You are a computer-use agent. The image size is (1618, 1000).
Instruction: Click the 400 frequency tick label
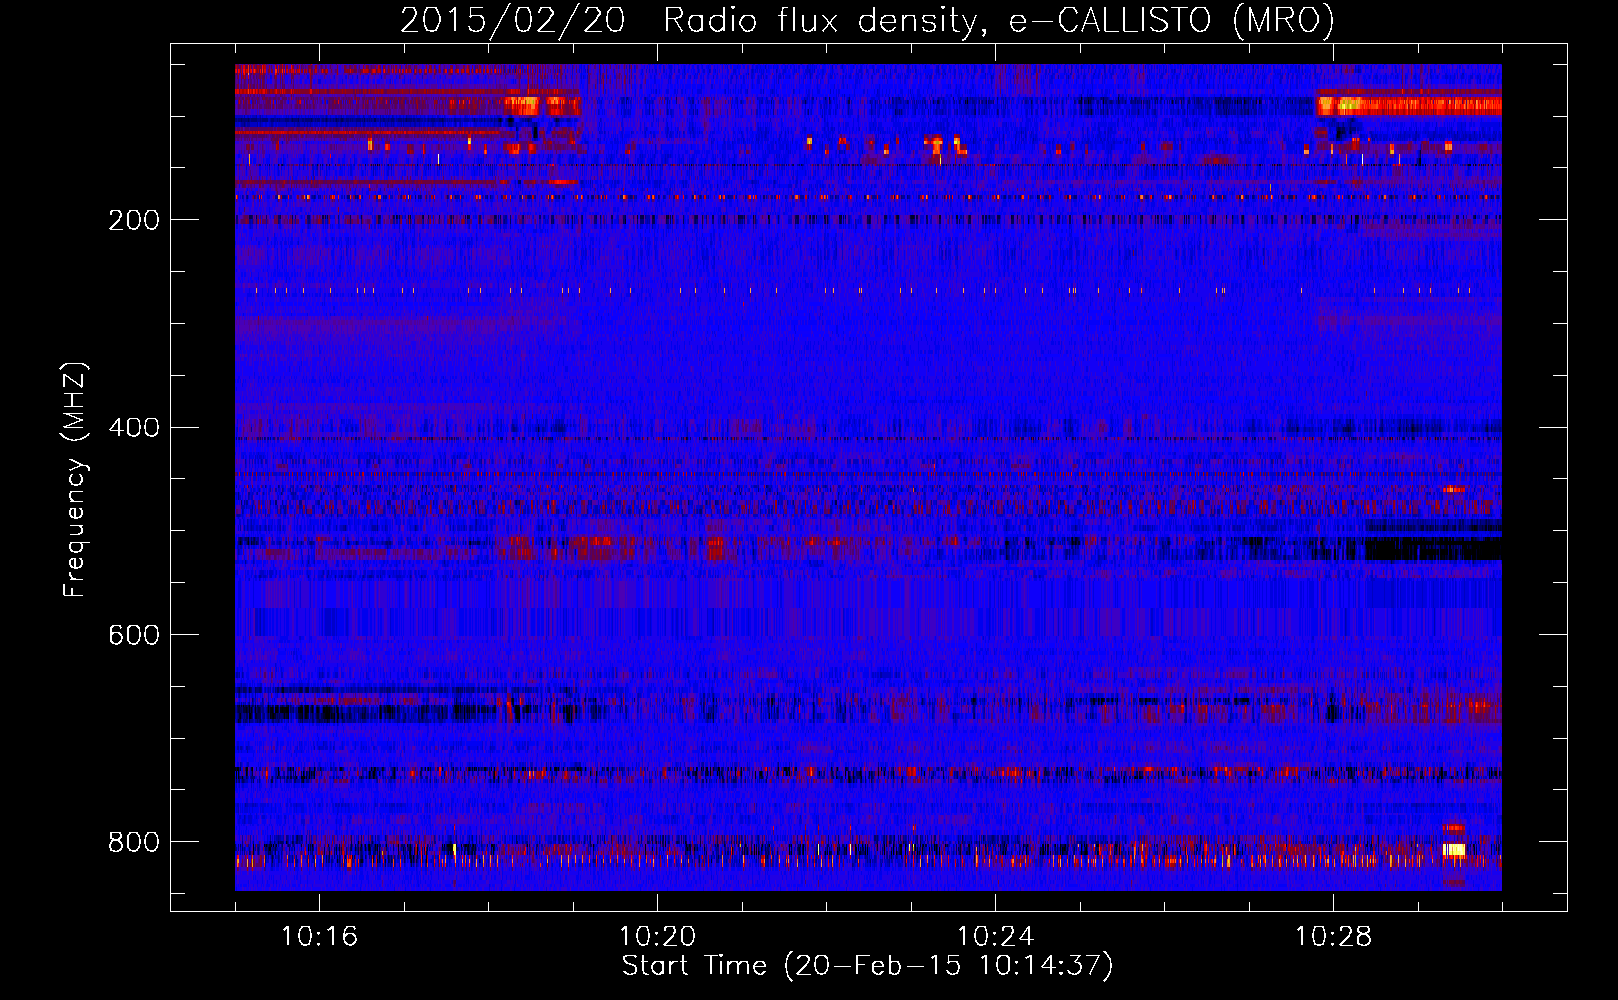click(x=133, y=428)
